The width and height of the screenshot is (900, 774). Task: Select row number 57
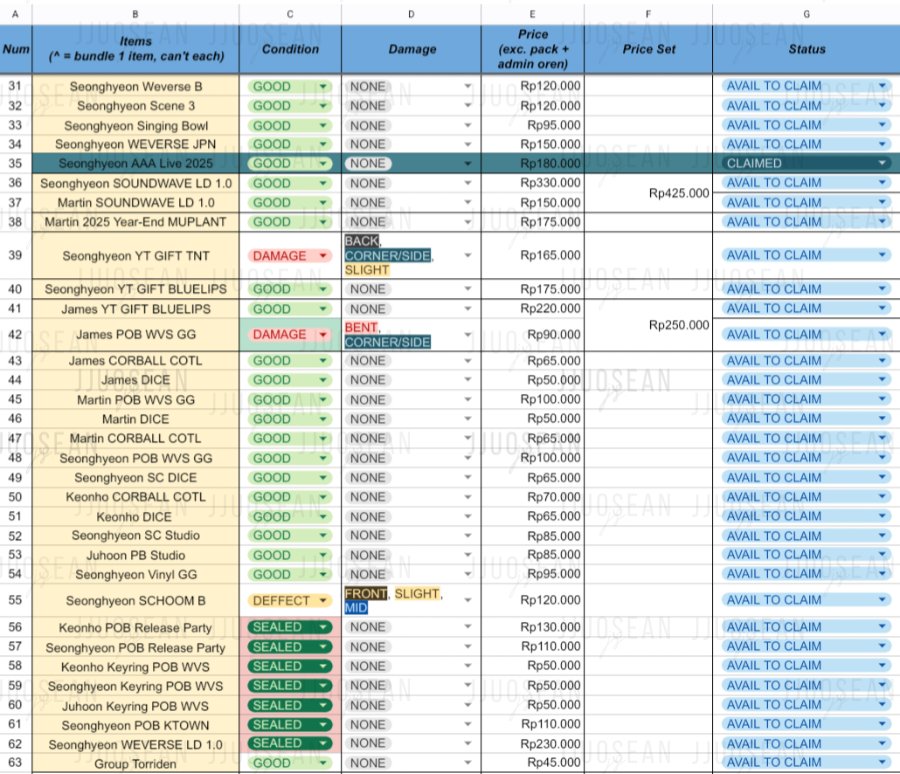tap(15, 647)
